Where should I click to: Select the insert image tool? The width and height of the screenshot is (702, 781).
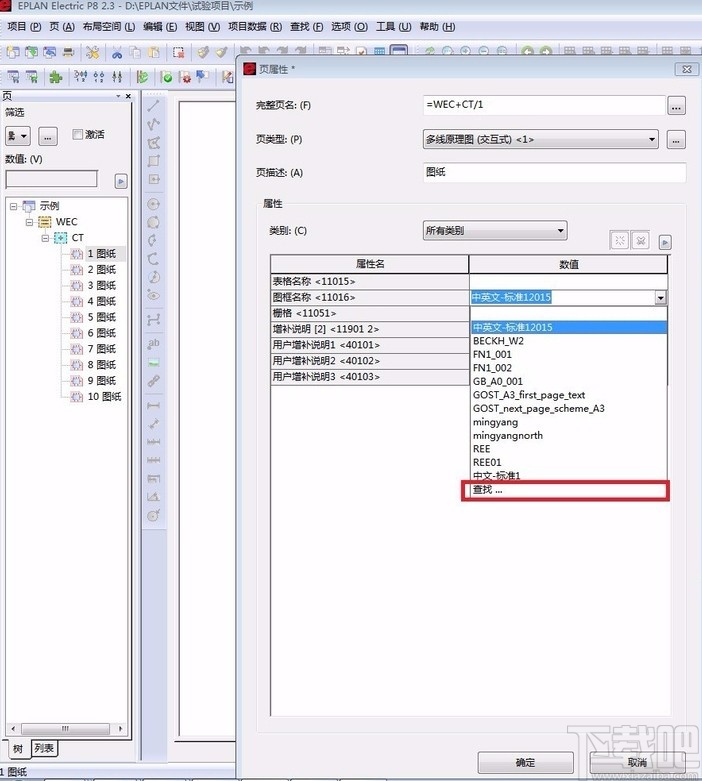[153, 363]
